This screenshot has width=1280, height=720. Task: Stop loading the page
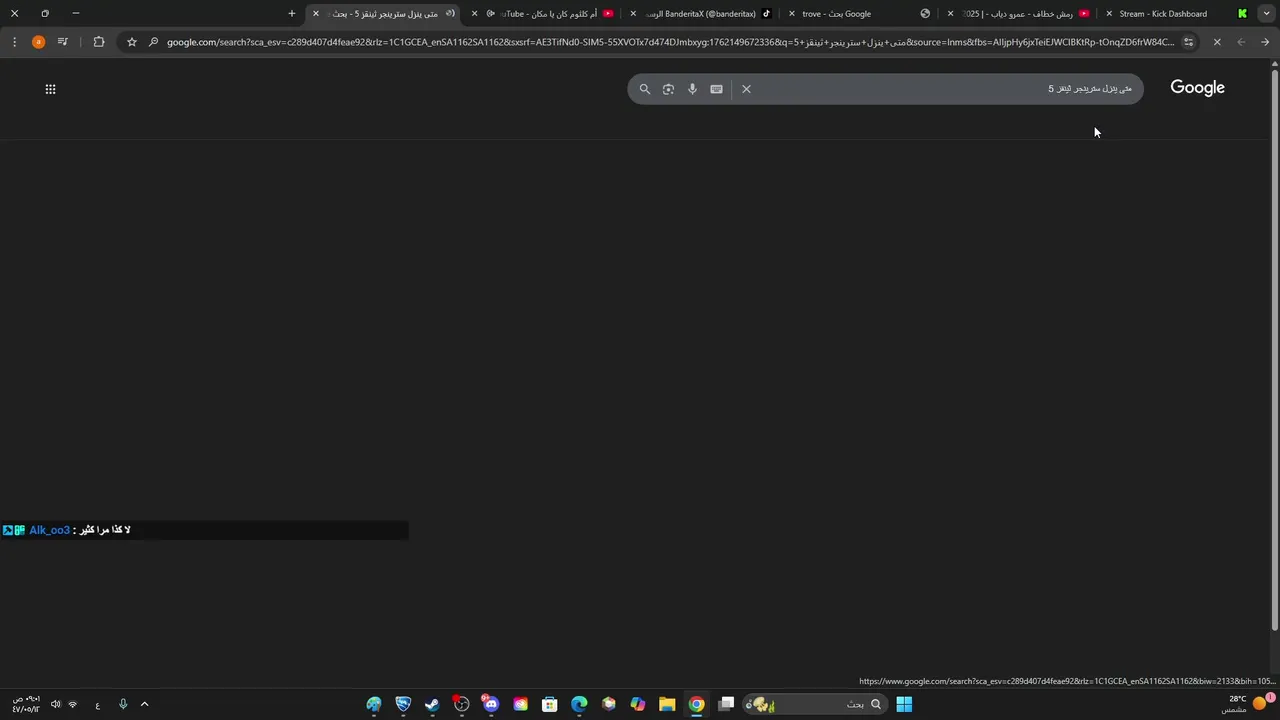point(1217,42)
